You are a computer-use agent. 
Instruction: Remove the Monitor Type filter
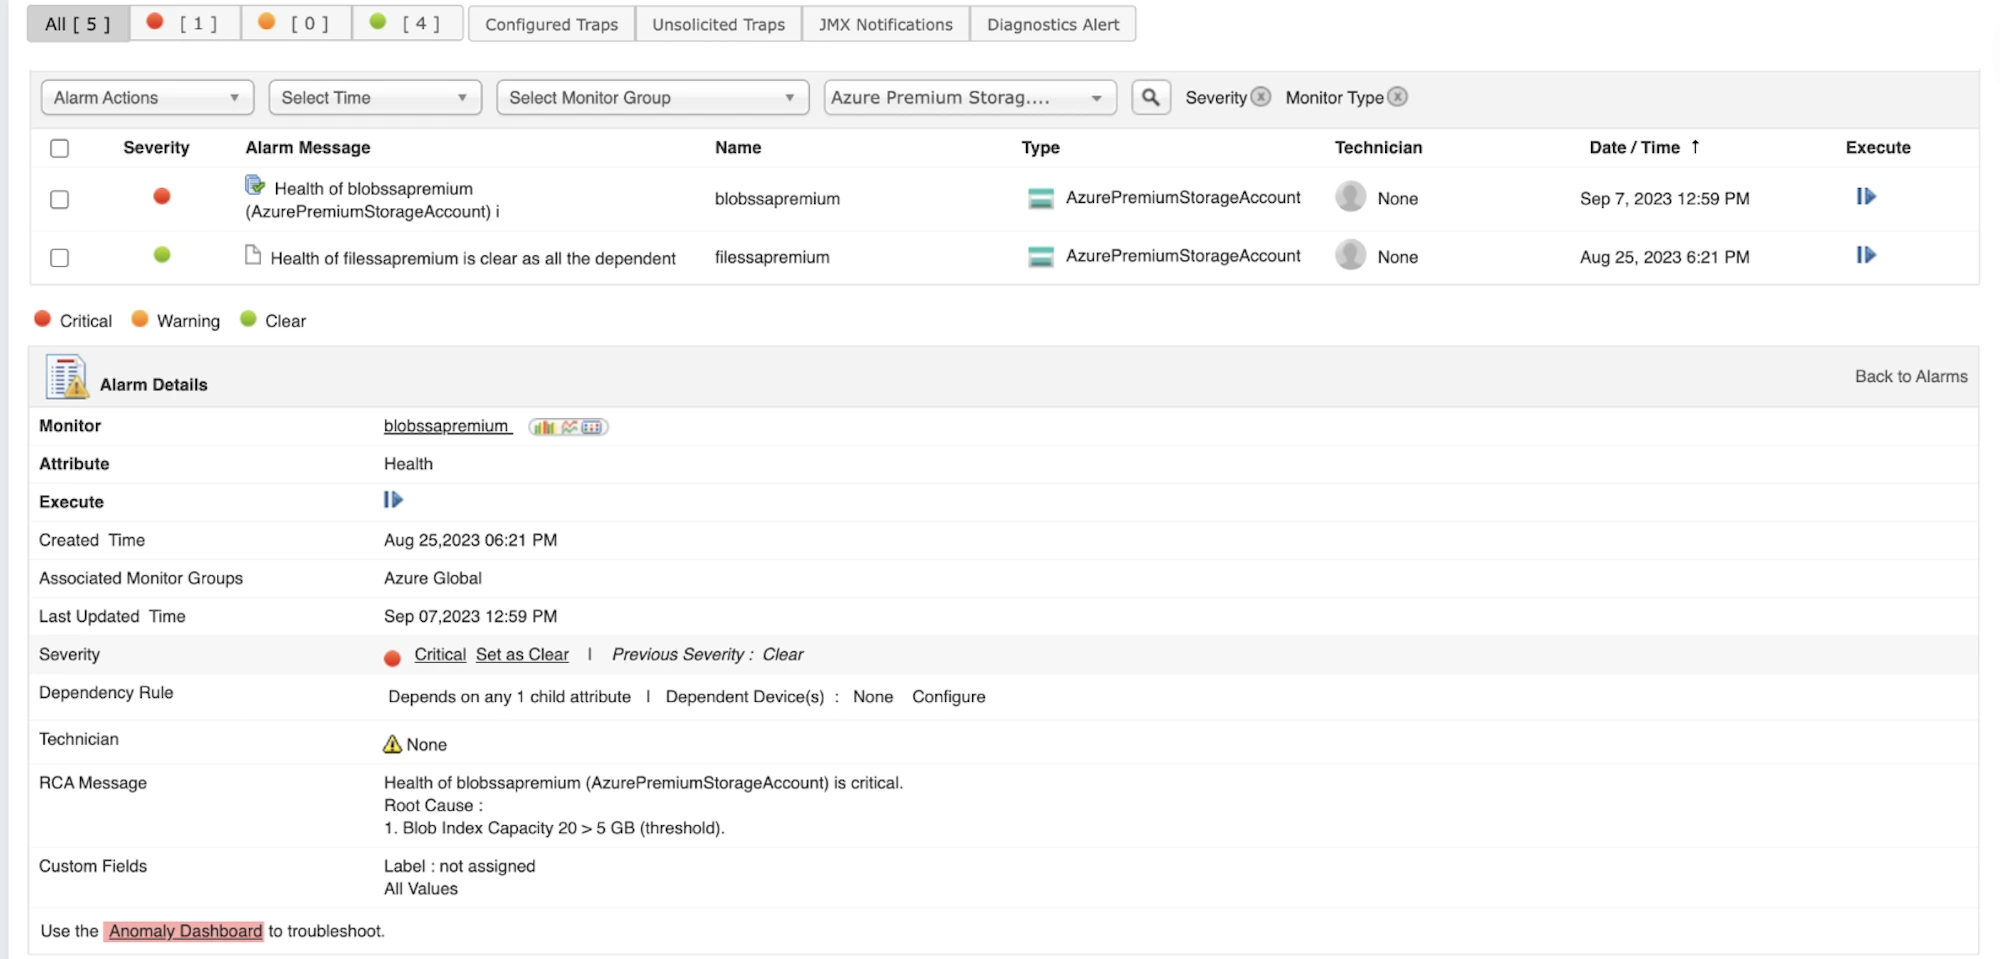pos(1398,97)
